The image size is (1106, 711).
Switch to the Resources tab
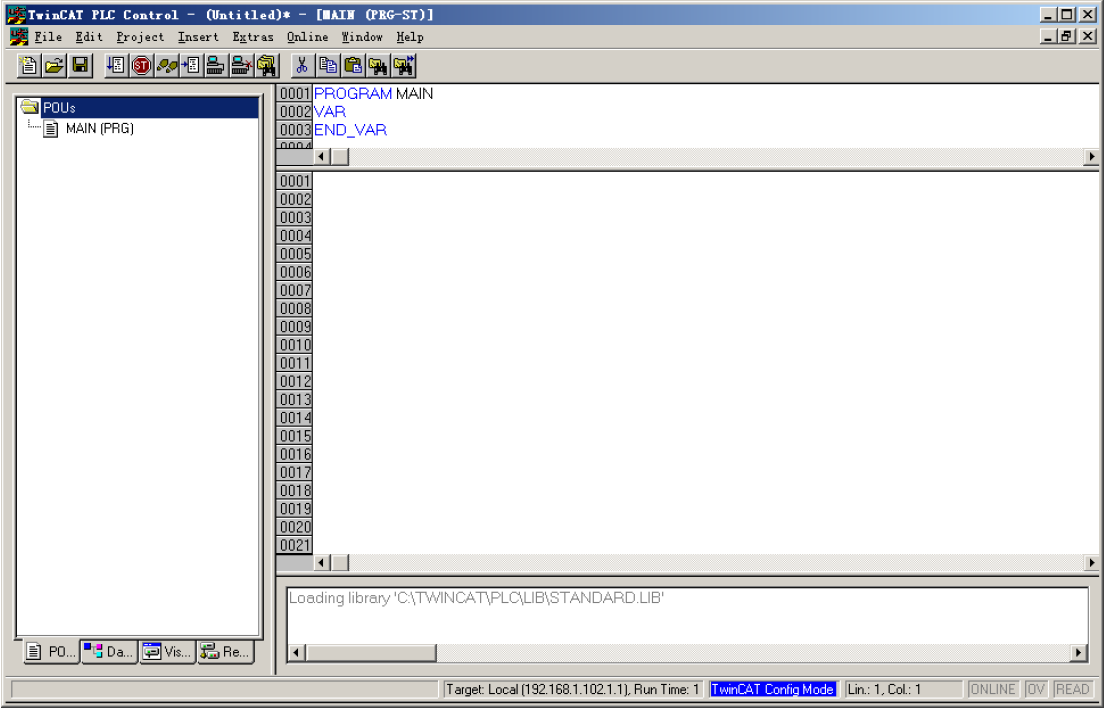click(225, 652)
